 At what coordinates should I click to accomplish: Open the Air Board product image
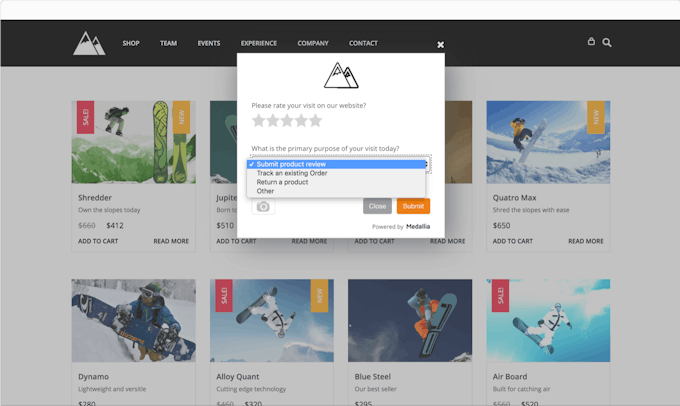click(548, 321)
